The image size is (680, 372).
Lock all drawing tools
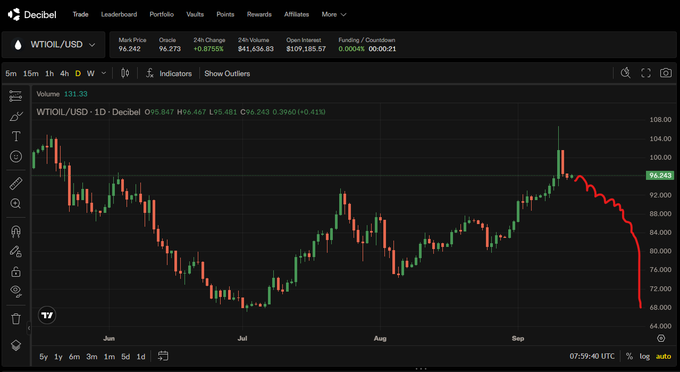[x=16, y=272]
